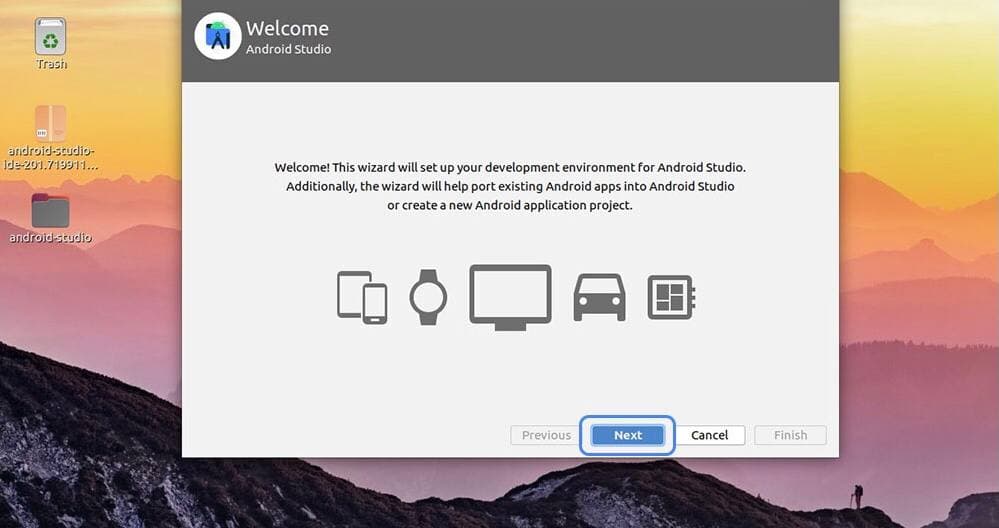999x528 pixels.
Task: Select the phone and tablet device icon
Action: click(362, 297)
